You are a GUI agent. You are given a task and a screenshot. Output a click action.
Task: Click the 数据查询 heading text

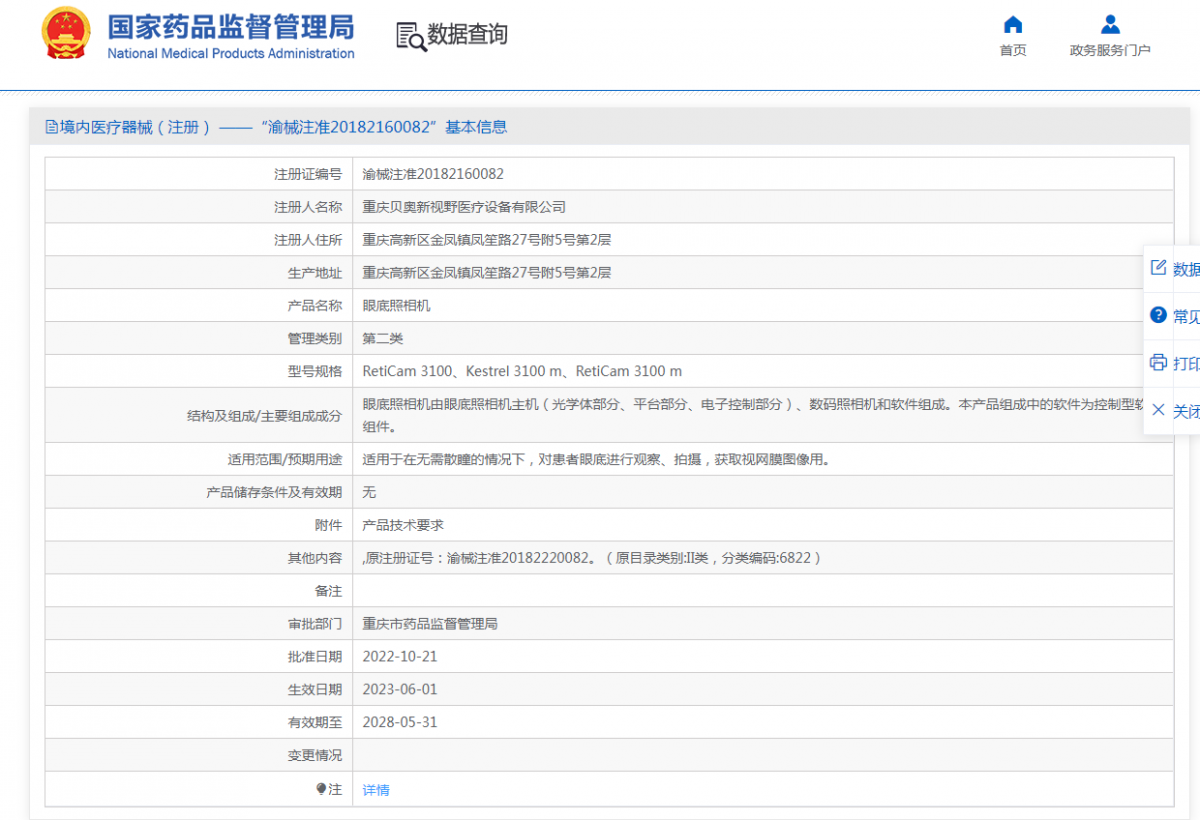[468, 35]
